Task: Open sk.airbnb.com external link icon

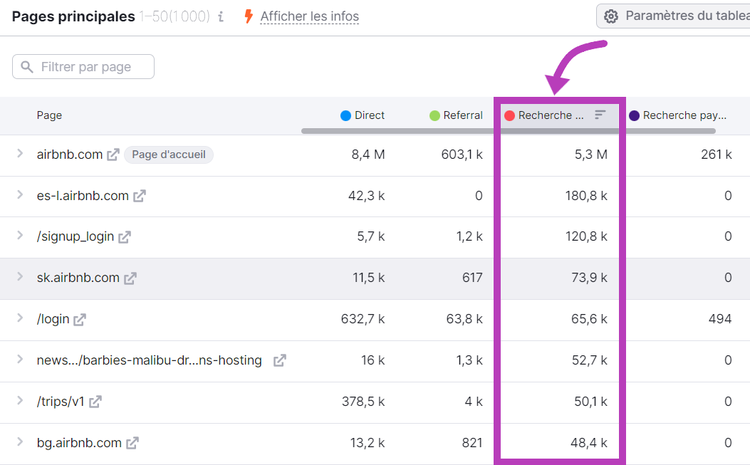Action: point(130,278)
